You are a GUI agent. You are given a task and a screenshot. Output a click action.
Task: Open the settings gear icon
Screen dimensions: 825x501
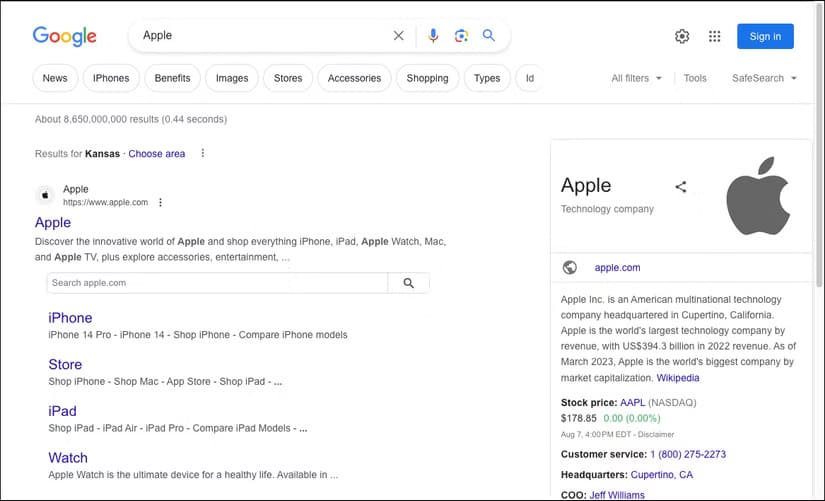coord(682,37)
